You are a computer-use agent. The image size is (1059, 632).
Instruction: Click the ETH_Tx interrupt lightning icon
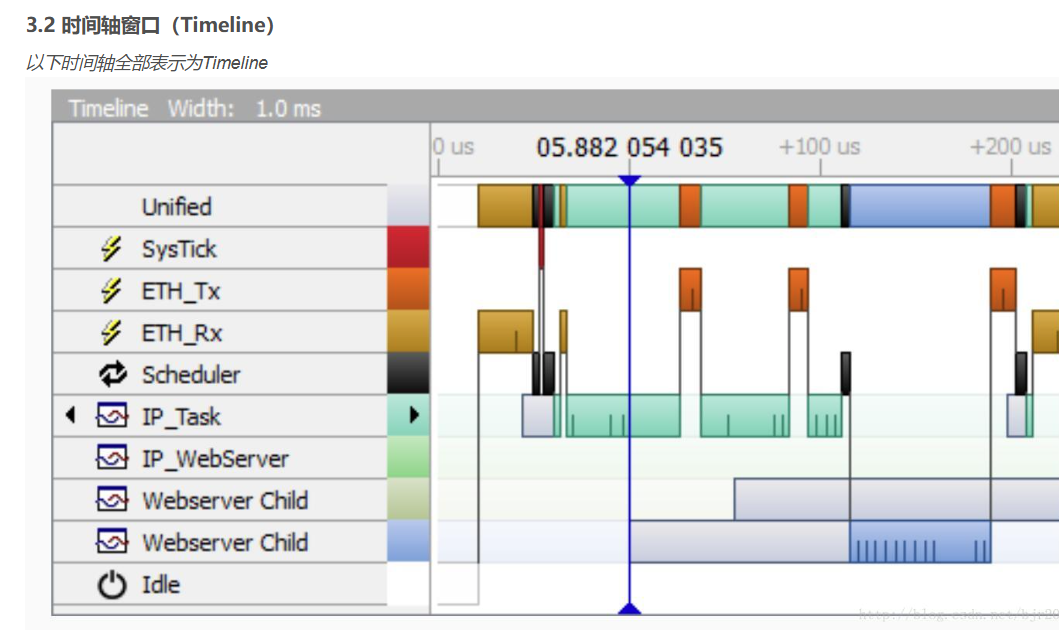[x=111, y=290]
